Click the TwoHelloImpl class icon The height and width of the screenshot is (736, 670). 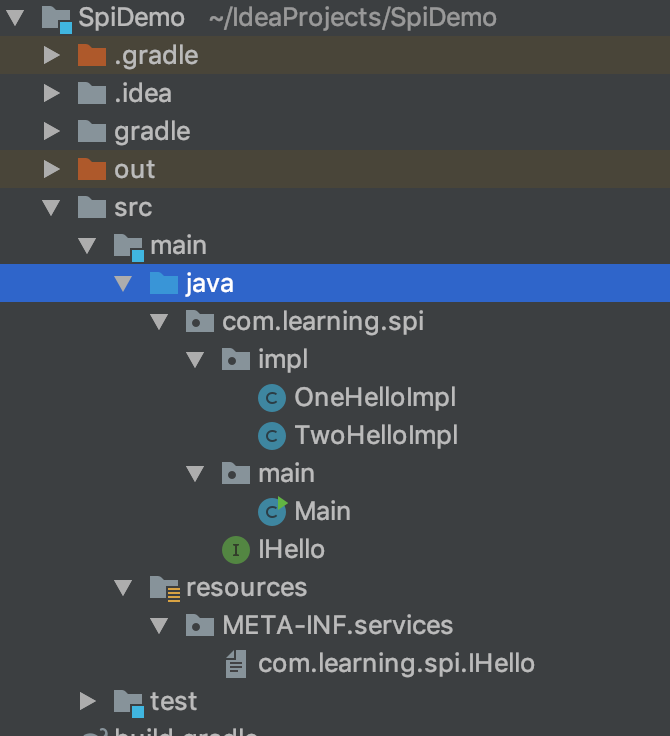pyautogui.click(x=272, y=436)
